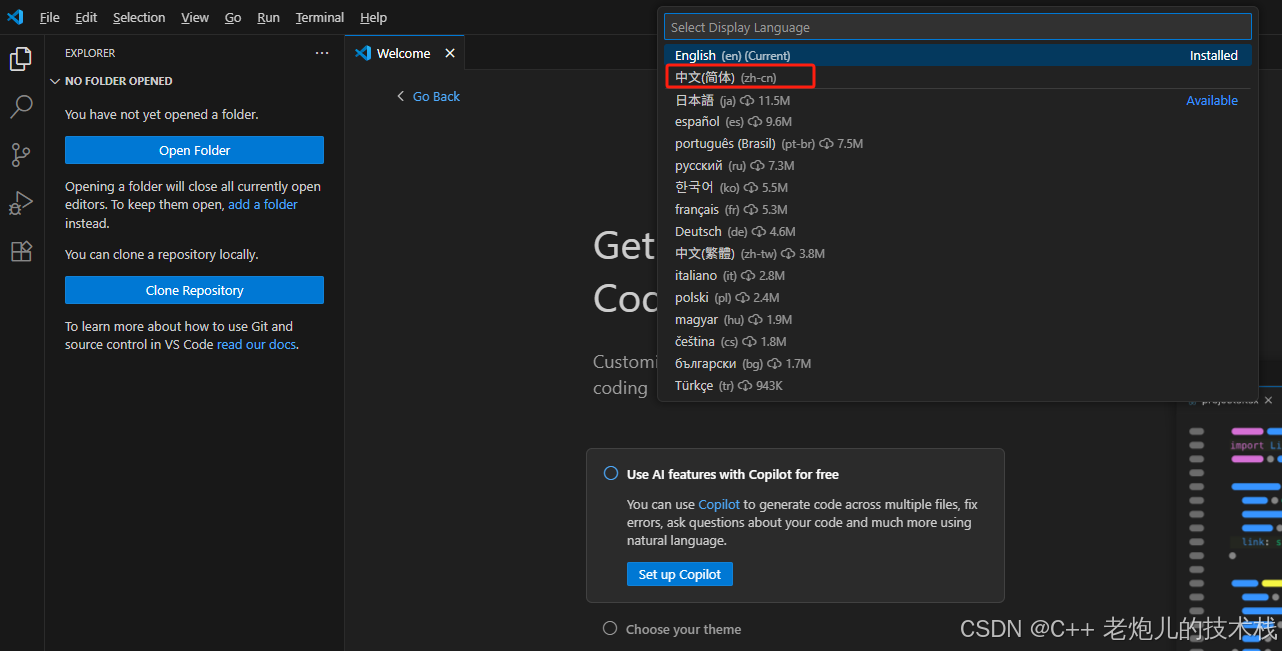Select English (en) current language

coord(958,56)
